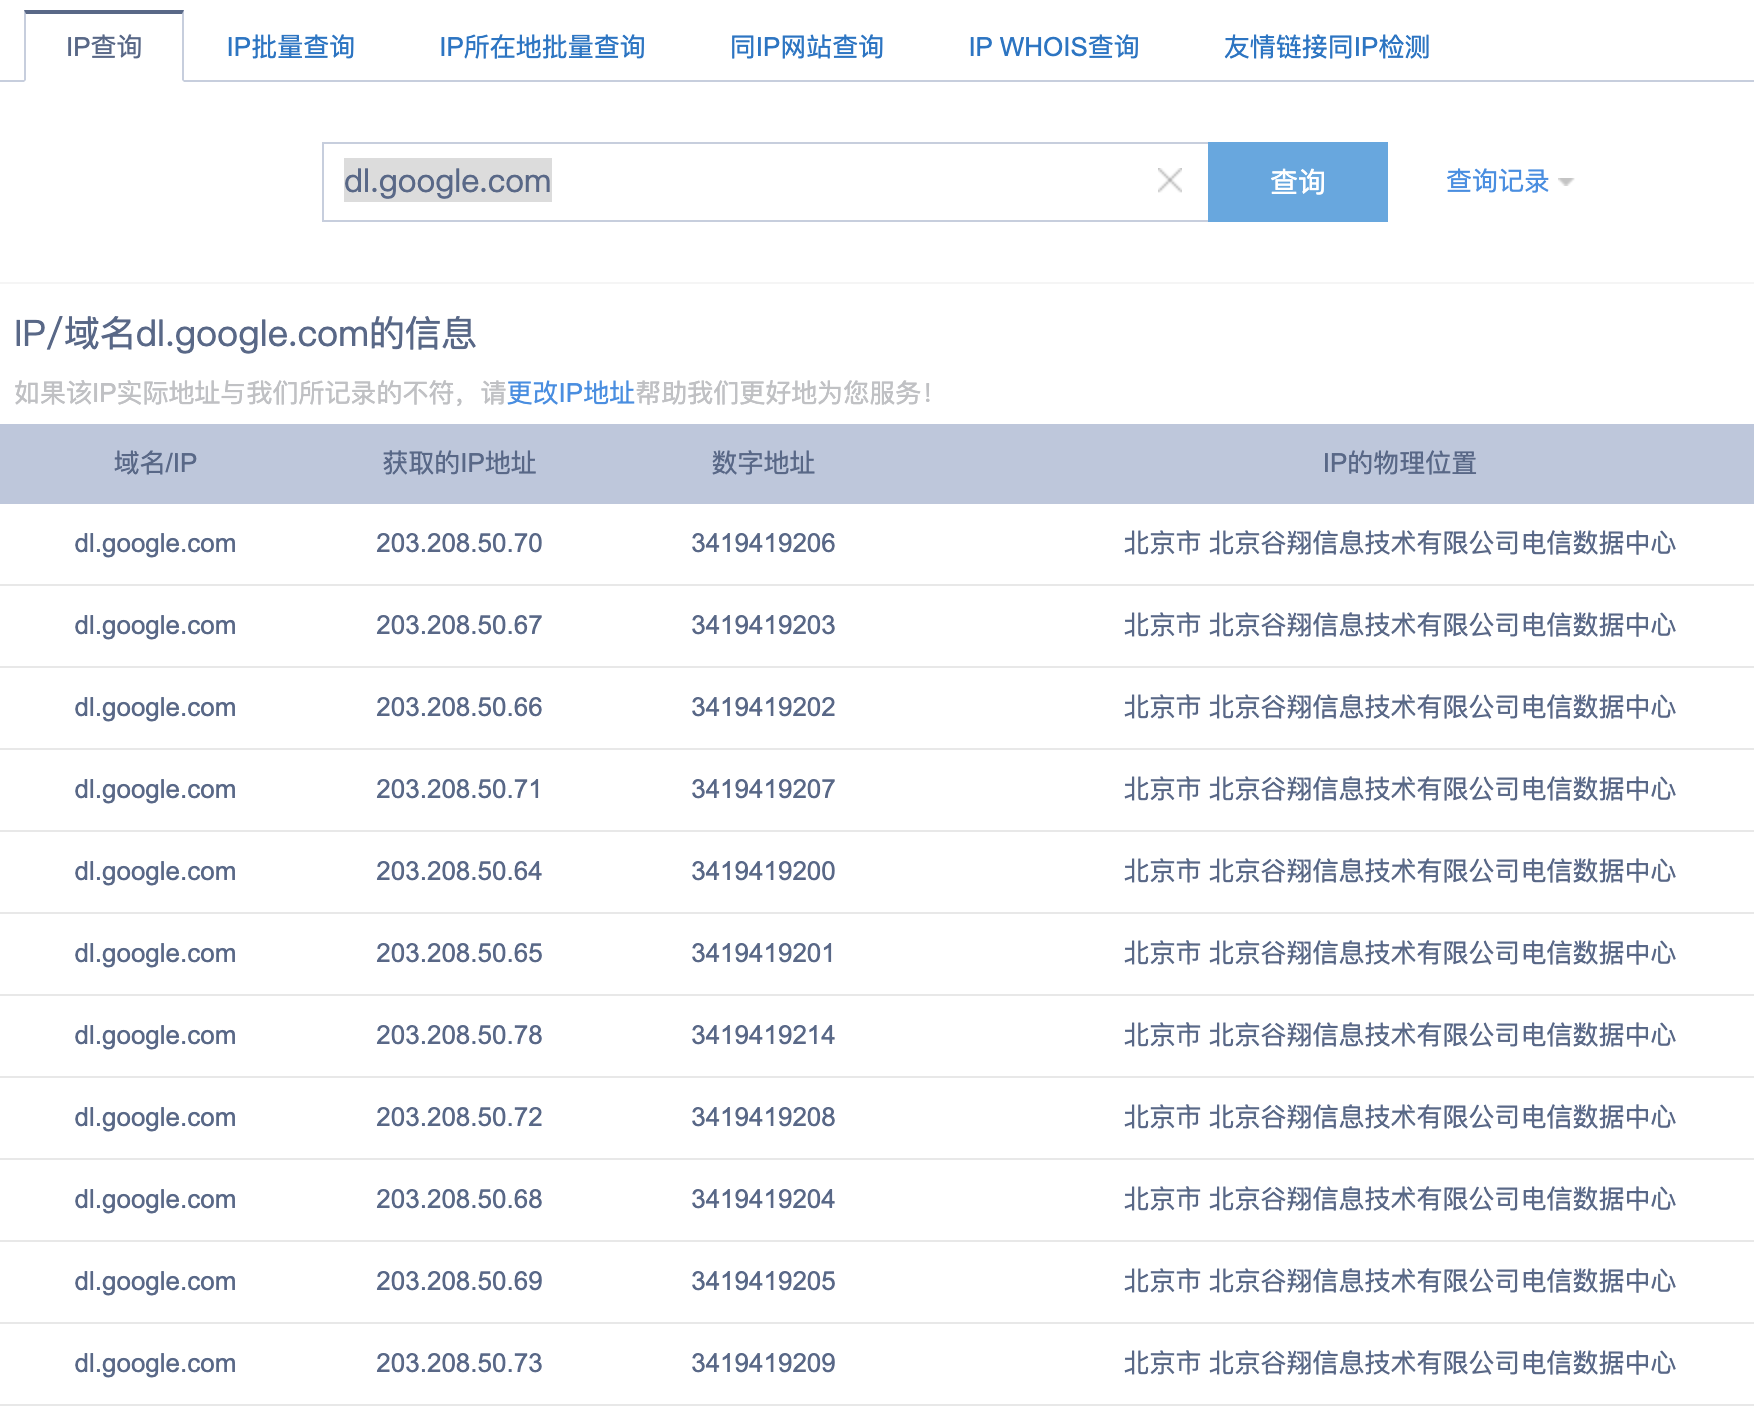Click the location text in the 3419419209 row
1754x1414 pixels.
[x=1399, y=1363]
